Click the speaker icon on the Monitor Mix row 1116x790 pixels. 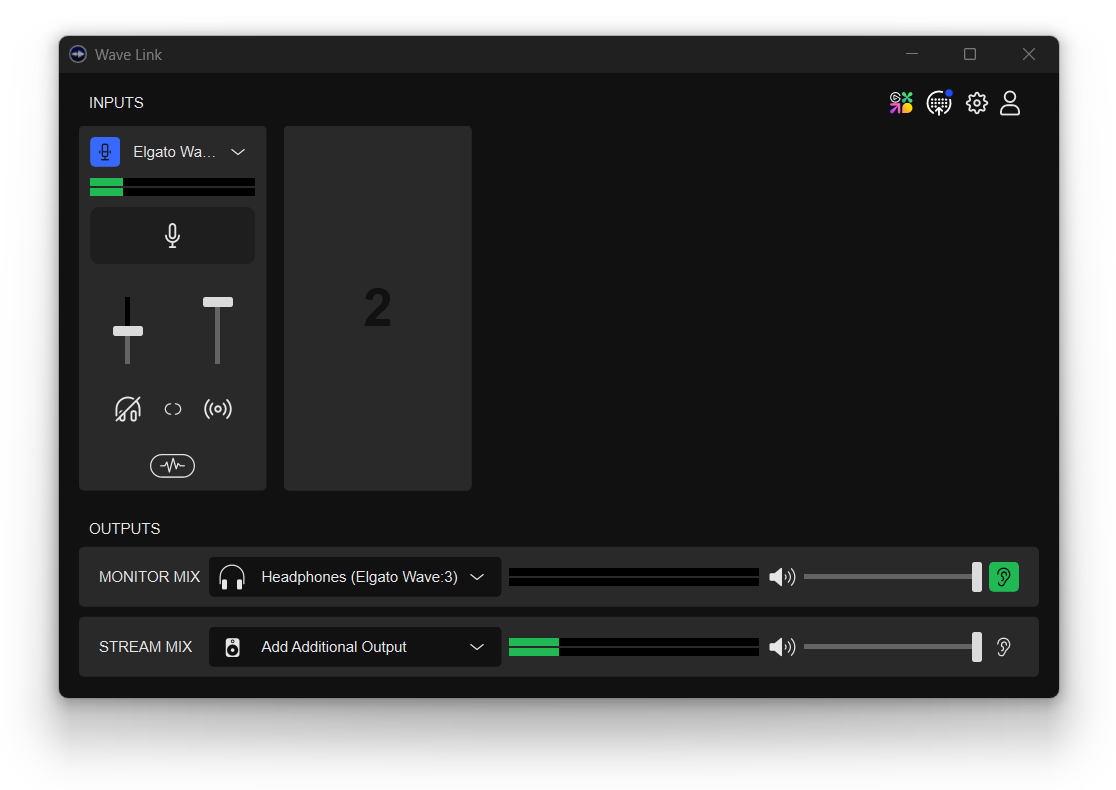(783, 576)
